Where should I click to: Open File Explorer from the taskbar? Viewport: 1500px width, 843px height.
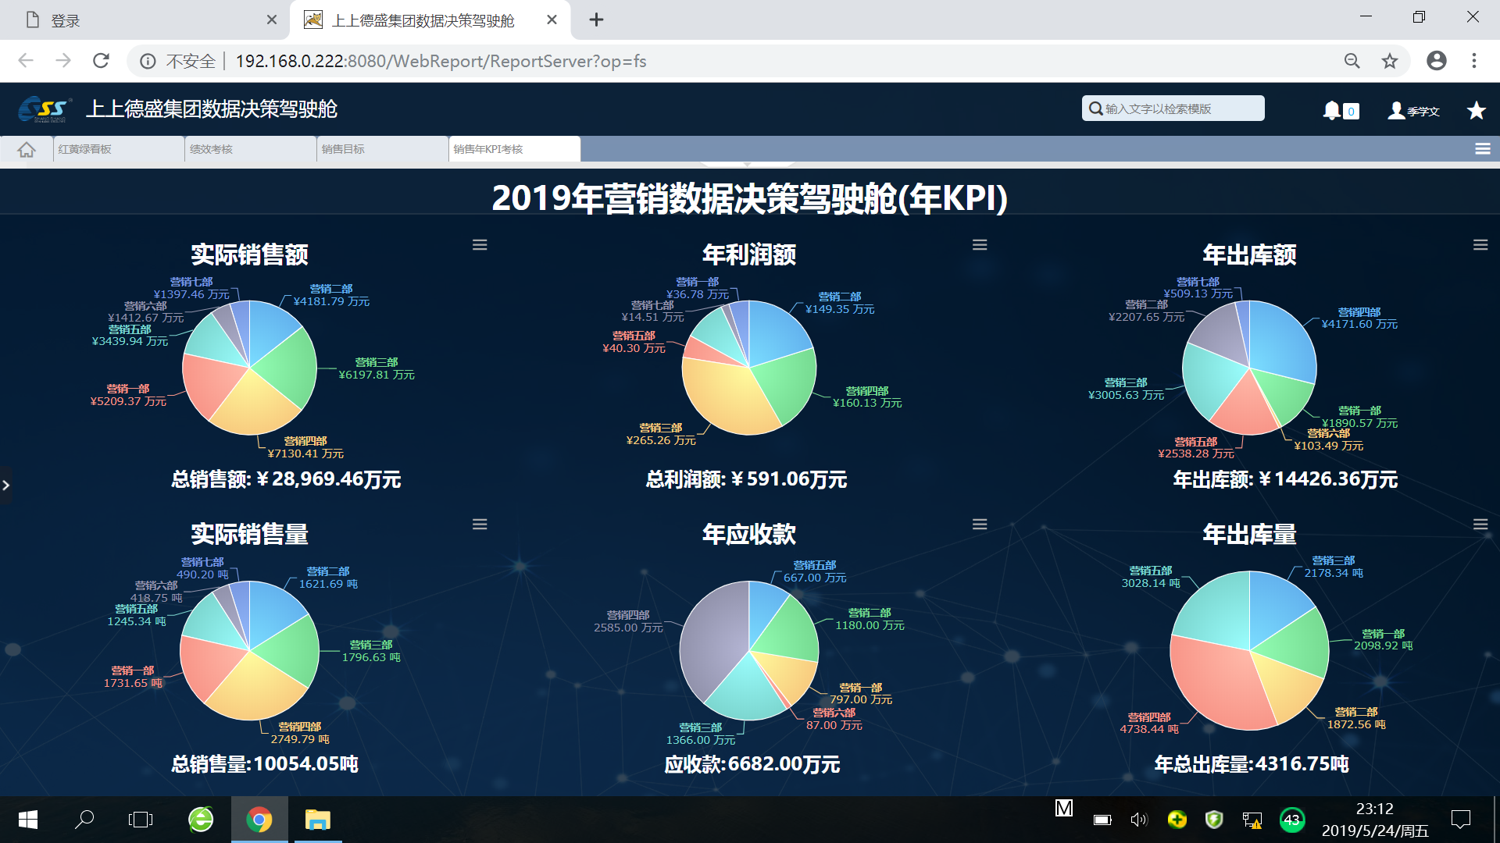317,820
